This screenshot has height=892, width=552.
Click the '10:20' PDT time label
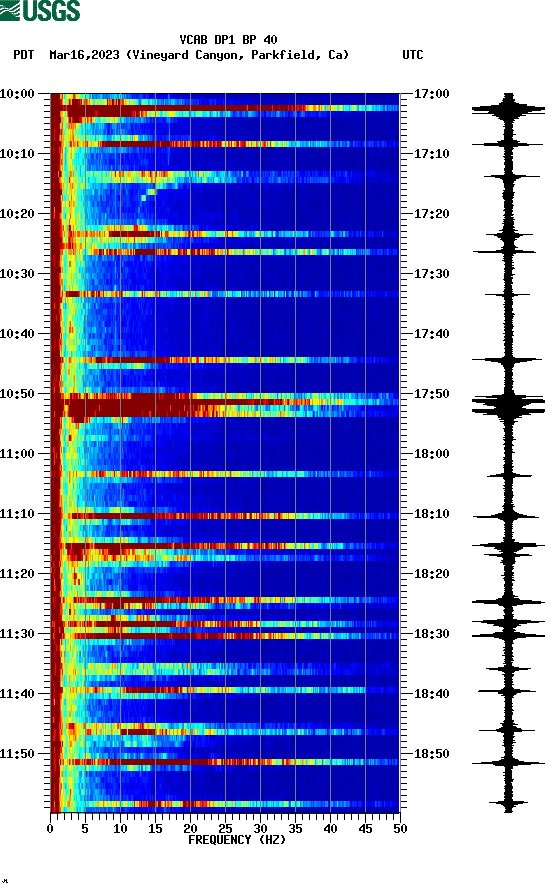17,213
